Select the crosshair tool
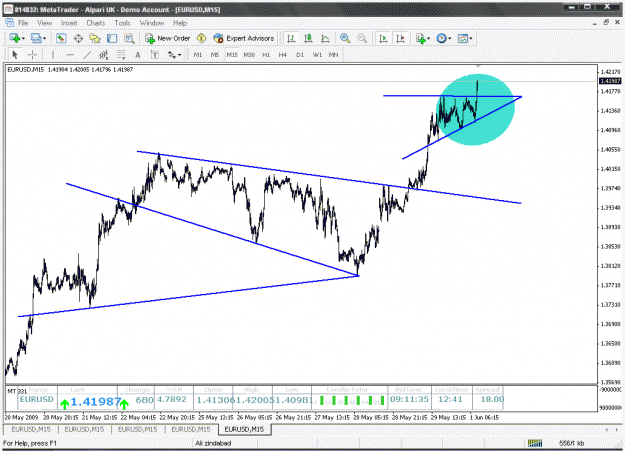The height and width of the screenshot is (451, 625). pyautogui.click(x=32, y=55)
